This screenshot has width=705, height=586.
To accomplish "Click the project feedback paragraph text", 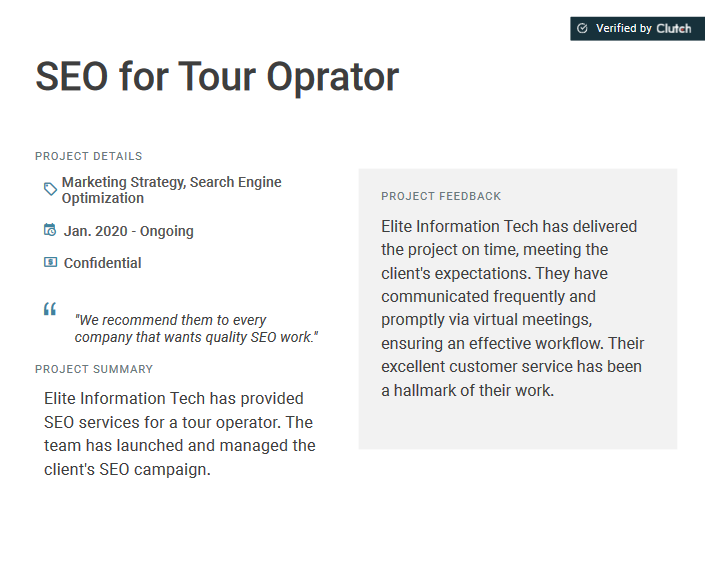I will click(x=513, y=308).
